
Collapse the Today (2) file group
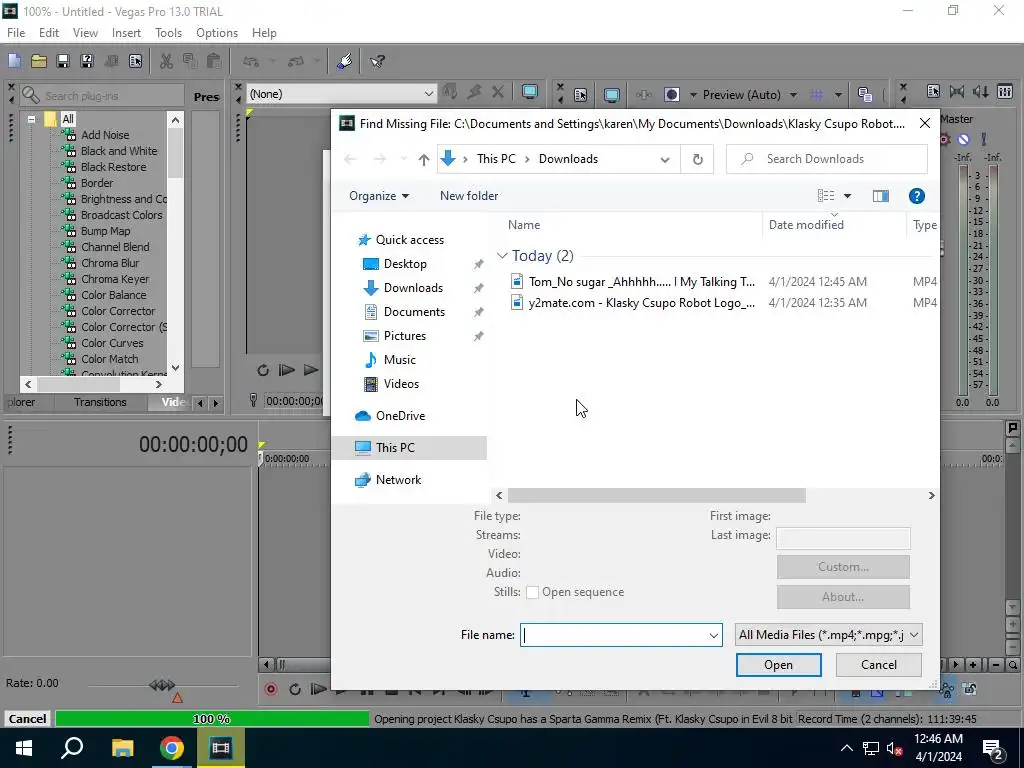[502, 256]
